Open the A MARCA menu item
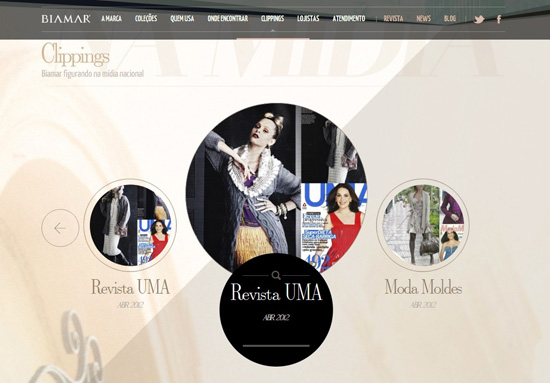The image size is (550, 383). [x=112, y=19]
